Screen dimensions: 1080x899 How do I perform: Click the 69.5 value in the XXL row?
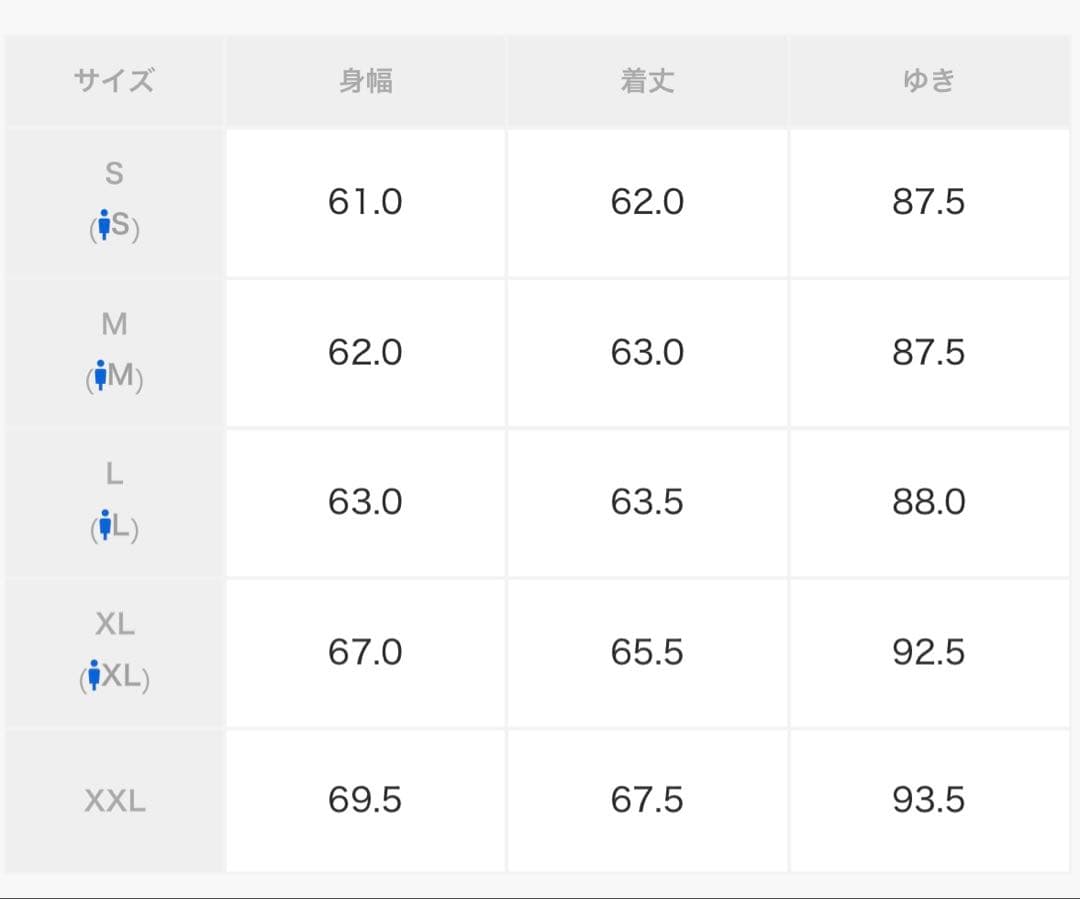click(365, 800)
